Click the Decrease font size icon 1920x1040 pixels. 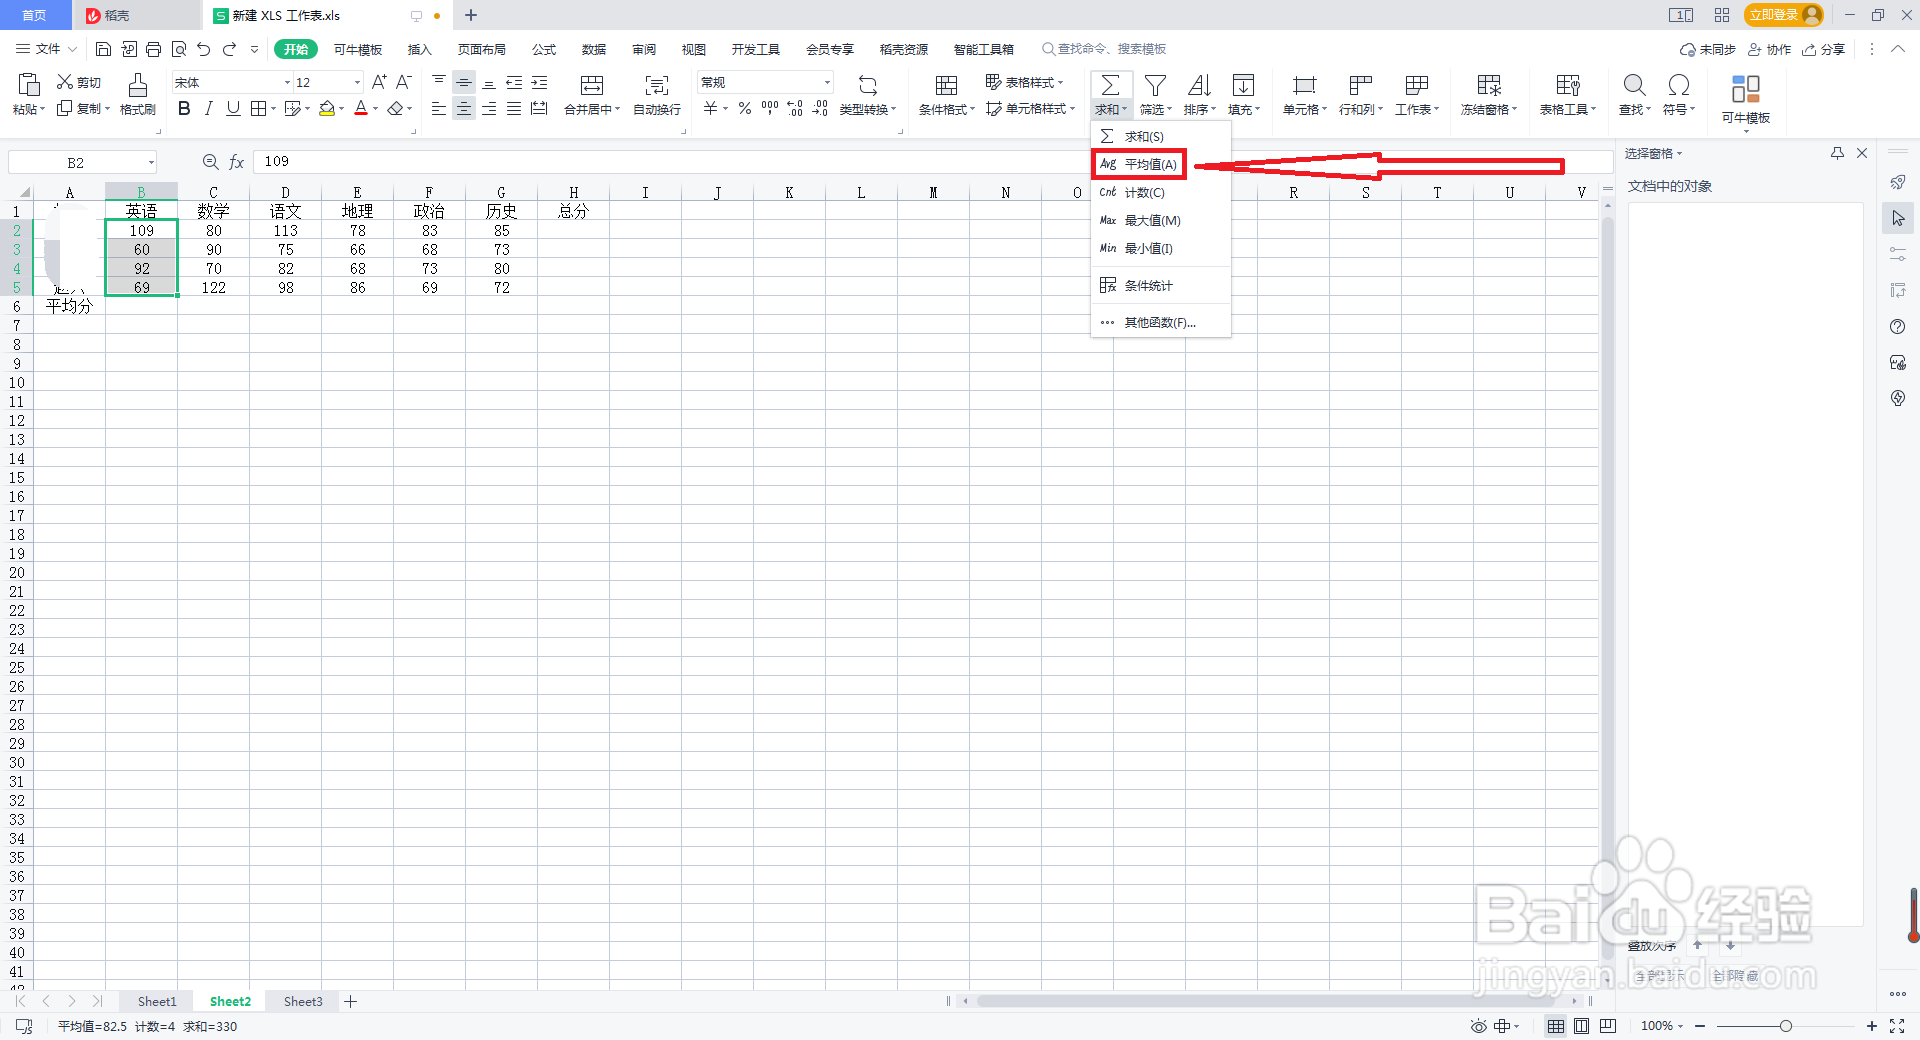(x=404, y=82)
